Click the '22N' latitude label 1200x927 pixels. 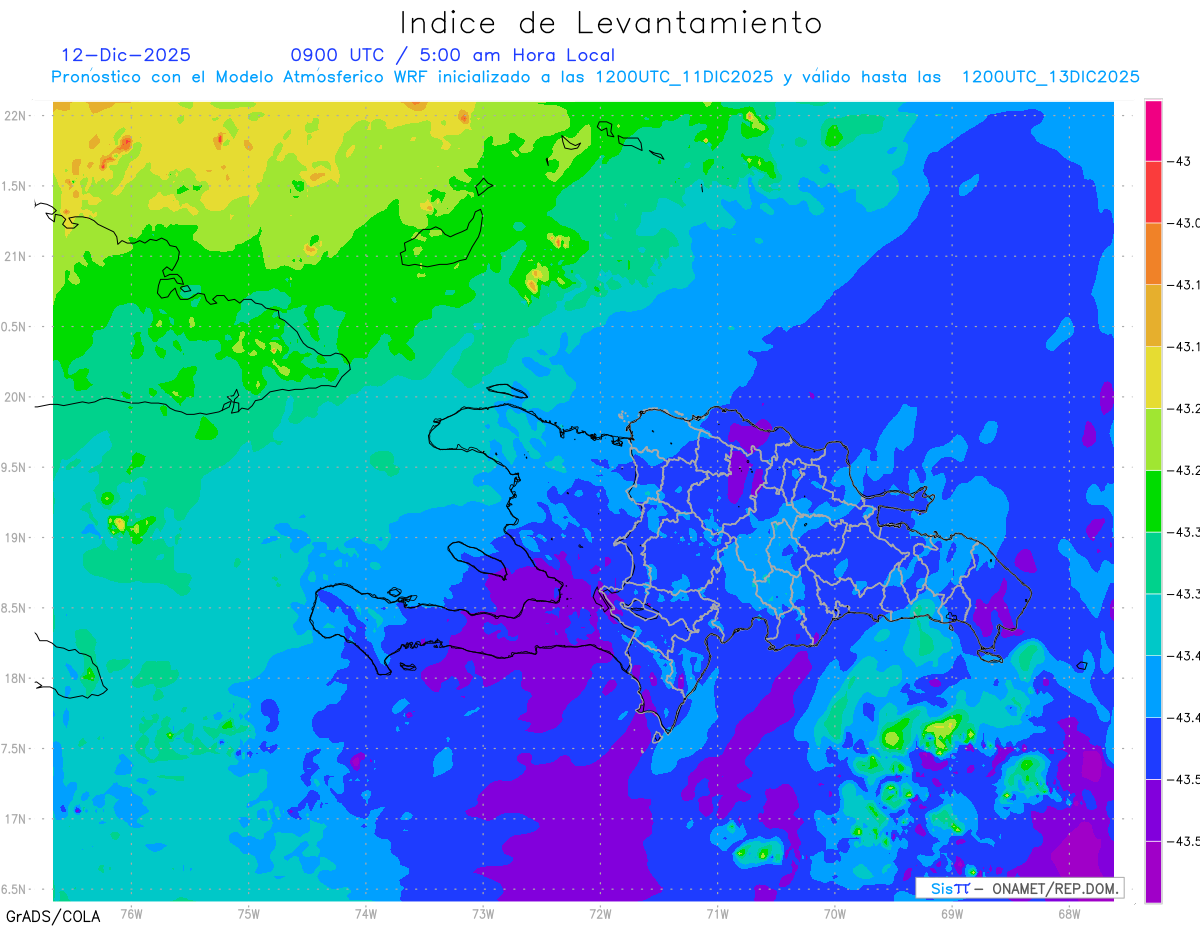16,115
